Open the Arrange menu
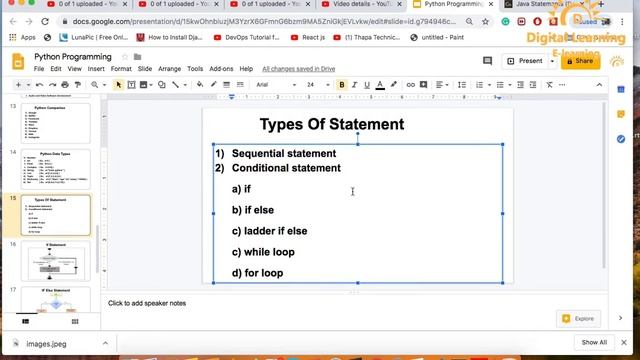The width and height of the screenshot is (640, 360). 169,69
